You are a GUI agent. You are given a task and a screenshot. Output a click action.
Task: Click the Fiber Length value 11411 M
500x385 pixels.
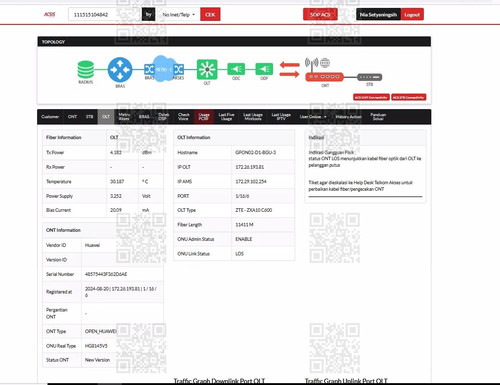click(244, 225)
